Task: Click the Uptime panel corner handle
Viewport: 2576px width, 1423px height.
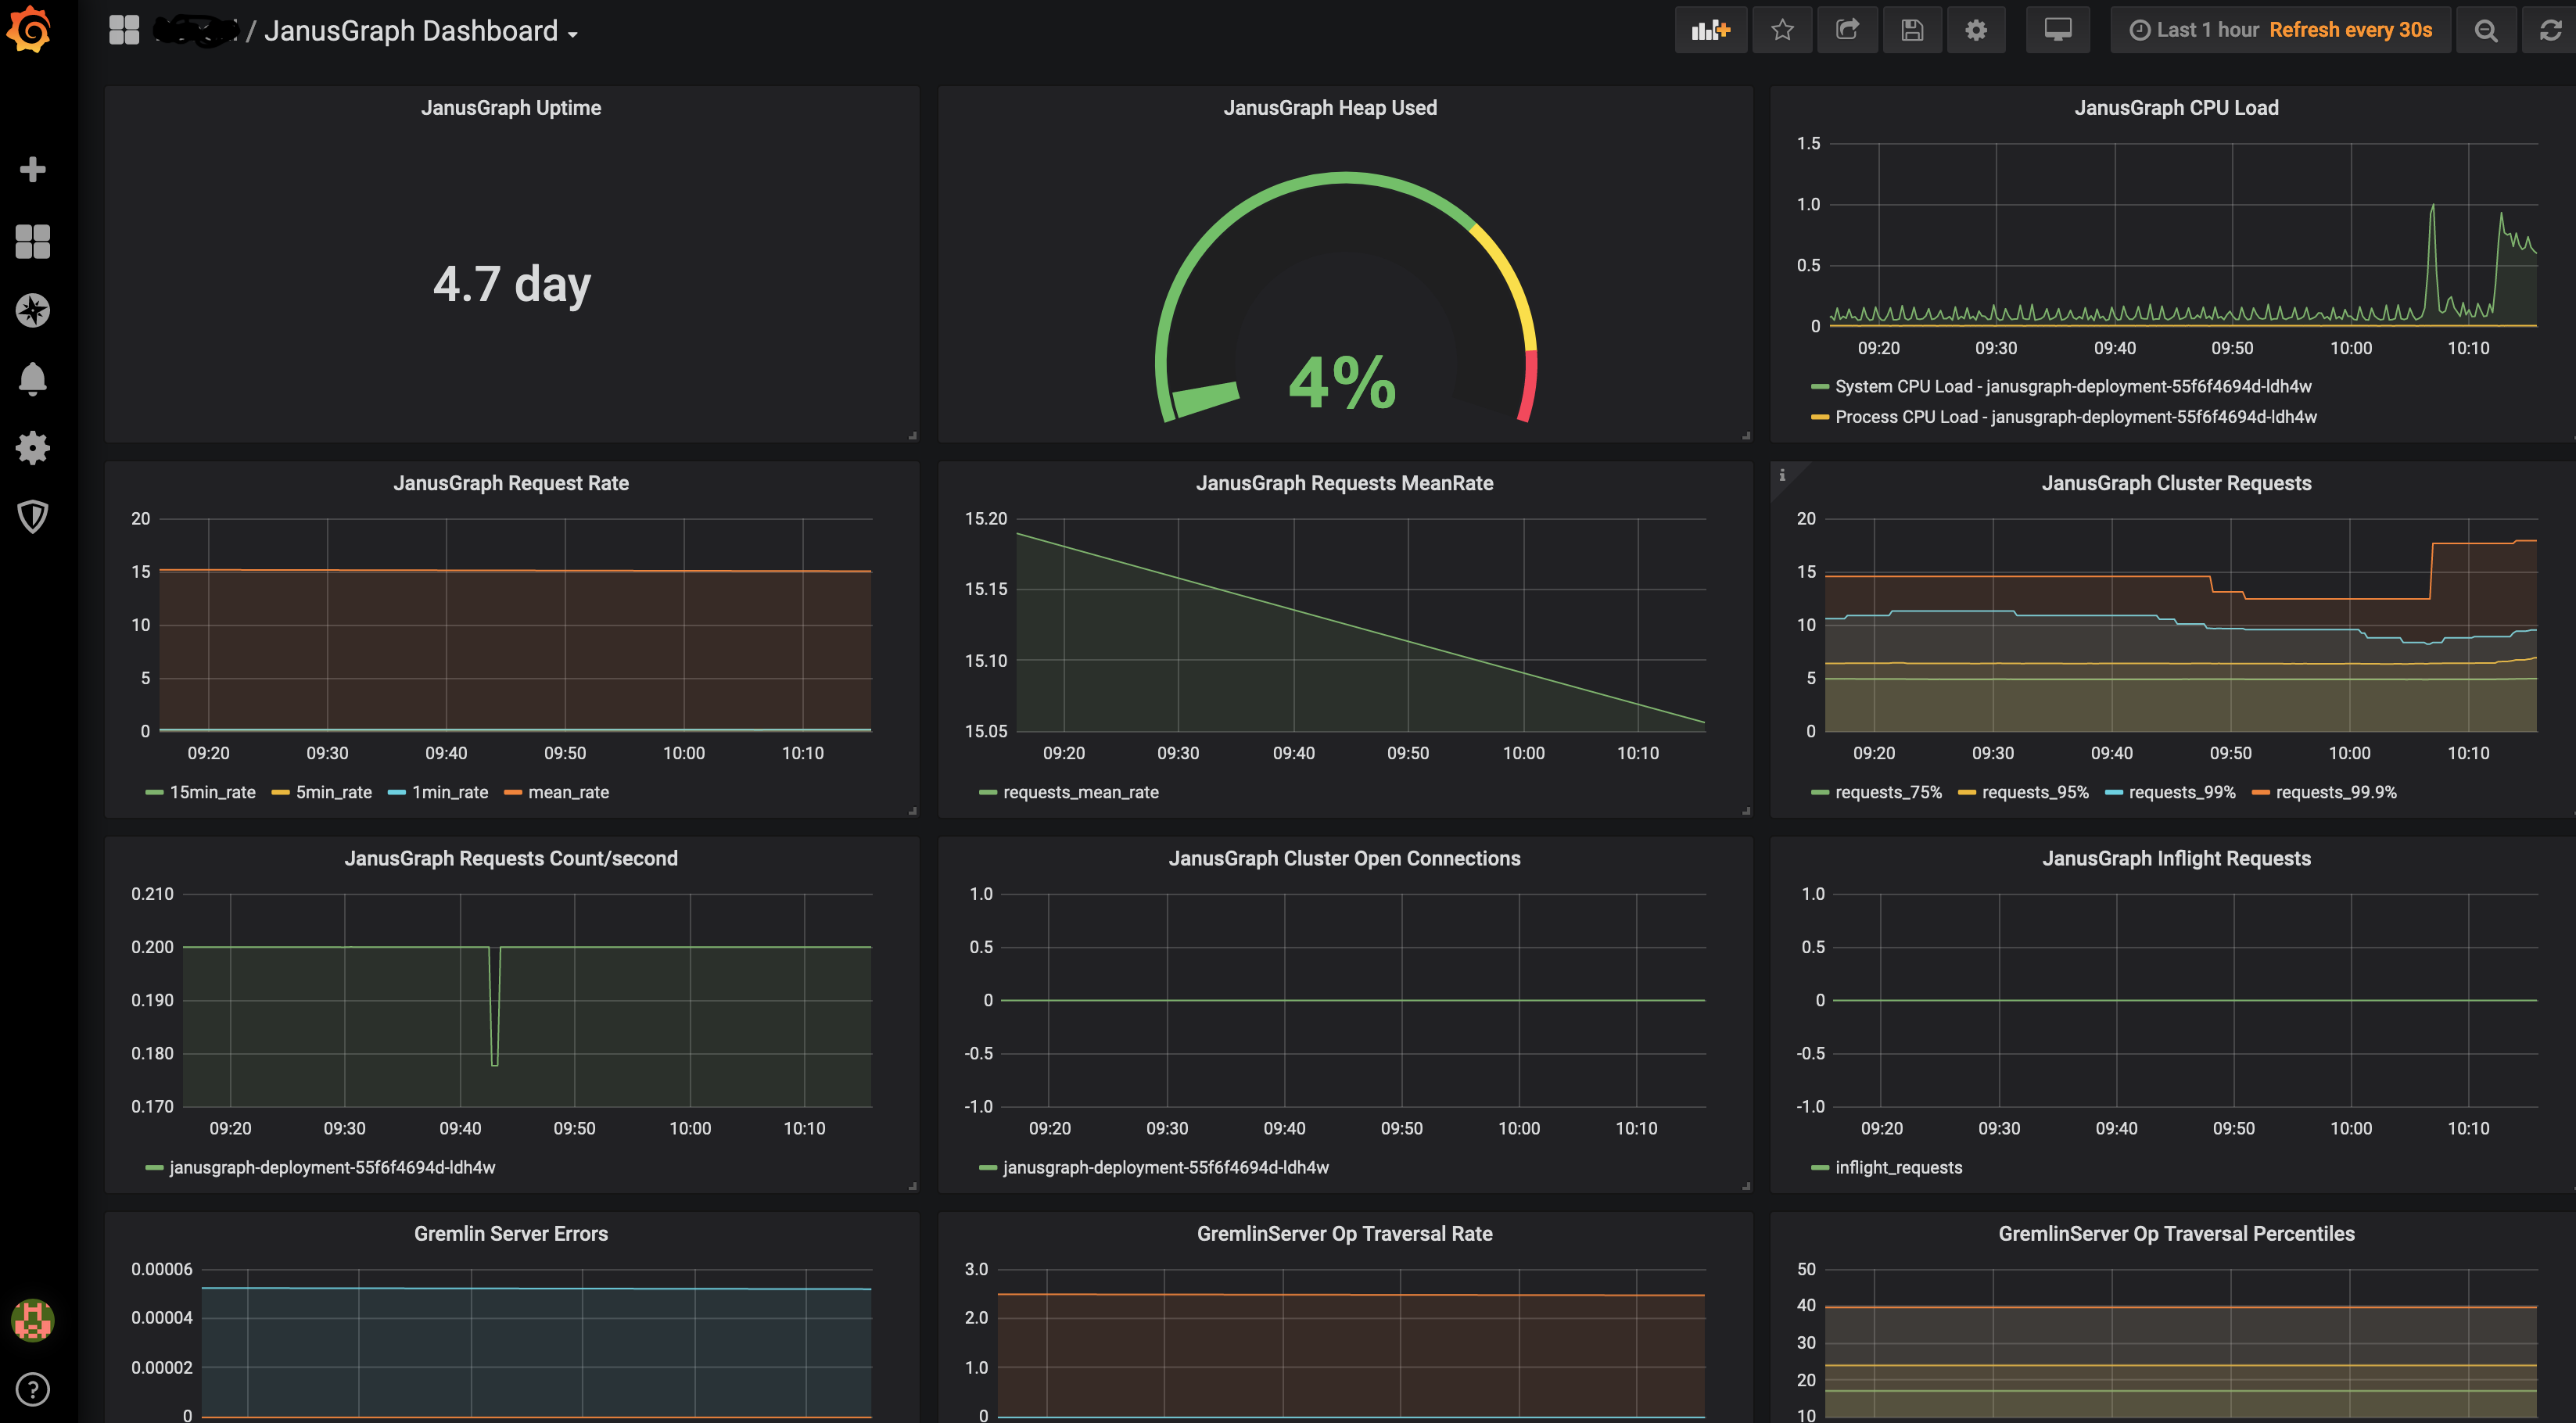Action: [913, 435]
